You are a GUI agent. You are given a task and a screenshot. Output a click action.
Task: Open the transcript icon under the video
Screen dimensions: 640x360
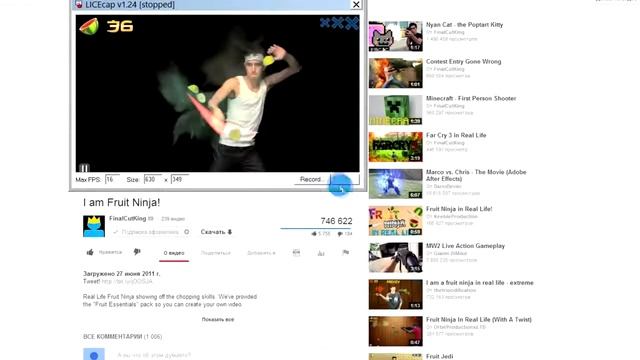pos(296,253)
